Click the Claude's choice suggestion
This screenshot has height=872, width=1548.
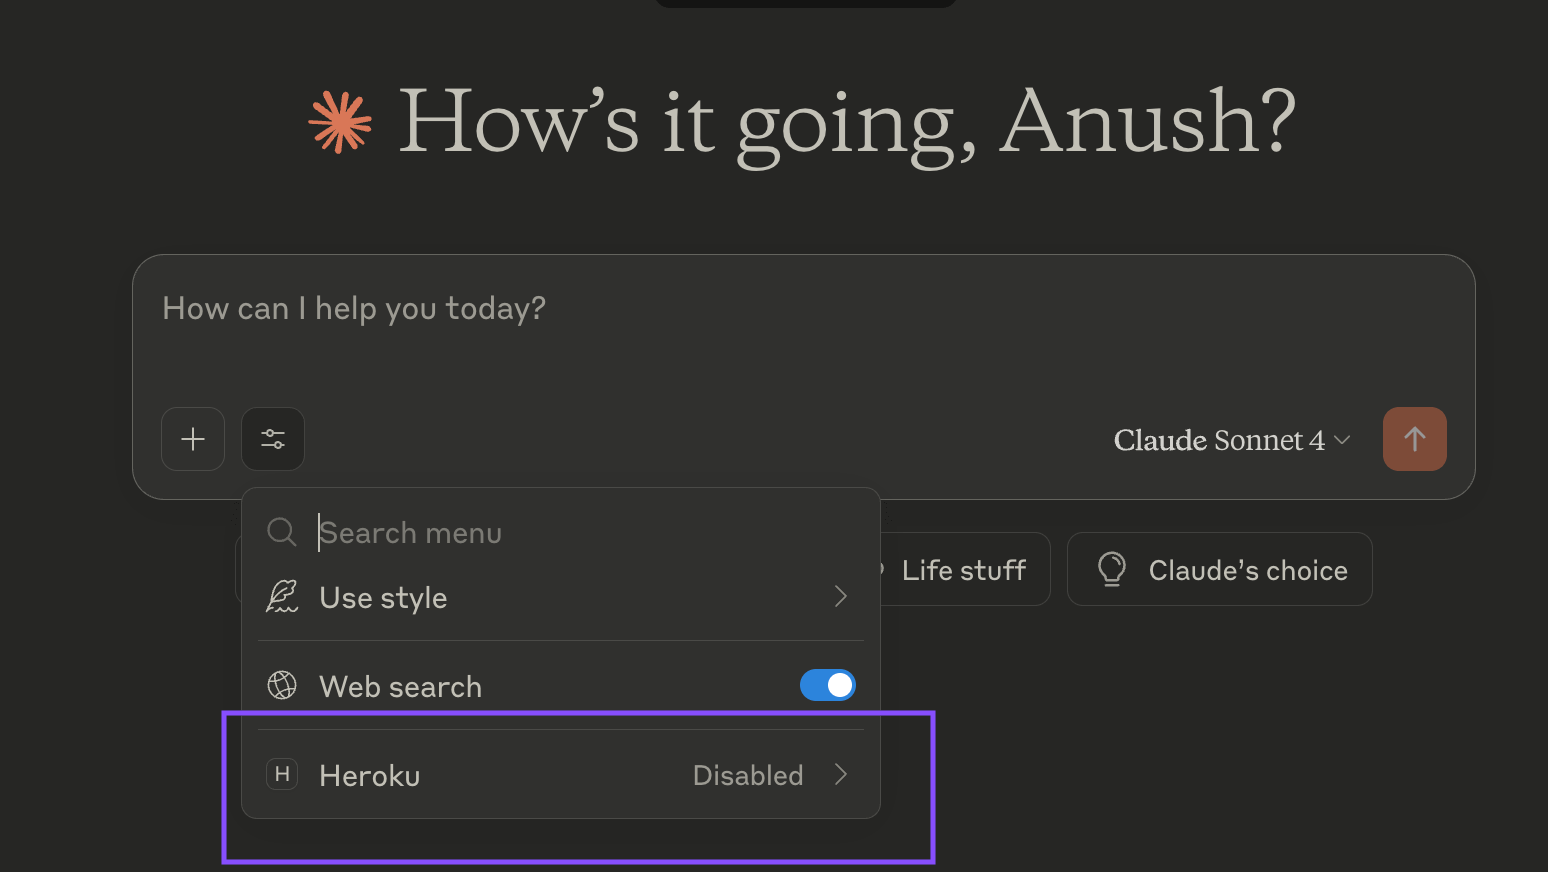[1246, 569]
